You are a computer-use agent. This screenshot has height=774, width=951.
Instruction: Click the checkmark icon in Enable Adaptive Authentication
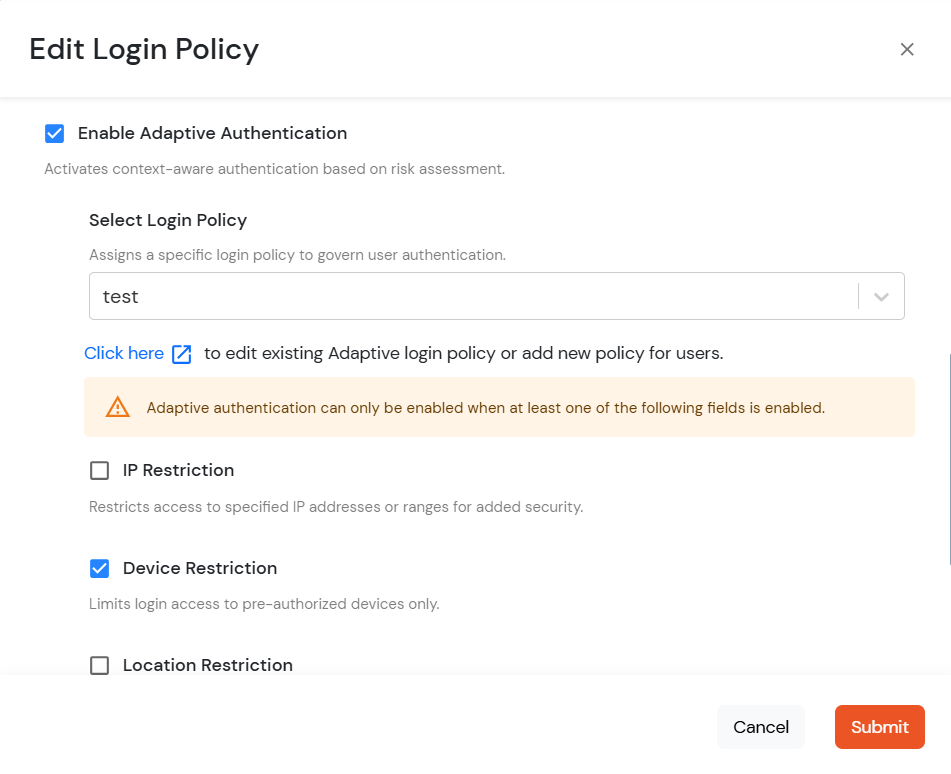coord(54,132)
